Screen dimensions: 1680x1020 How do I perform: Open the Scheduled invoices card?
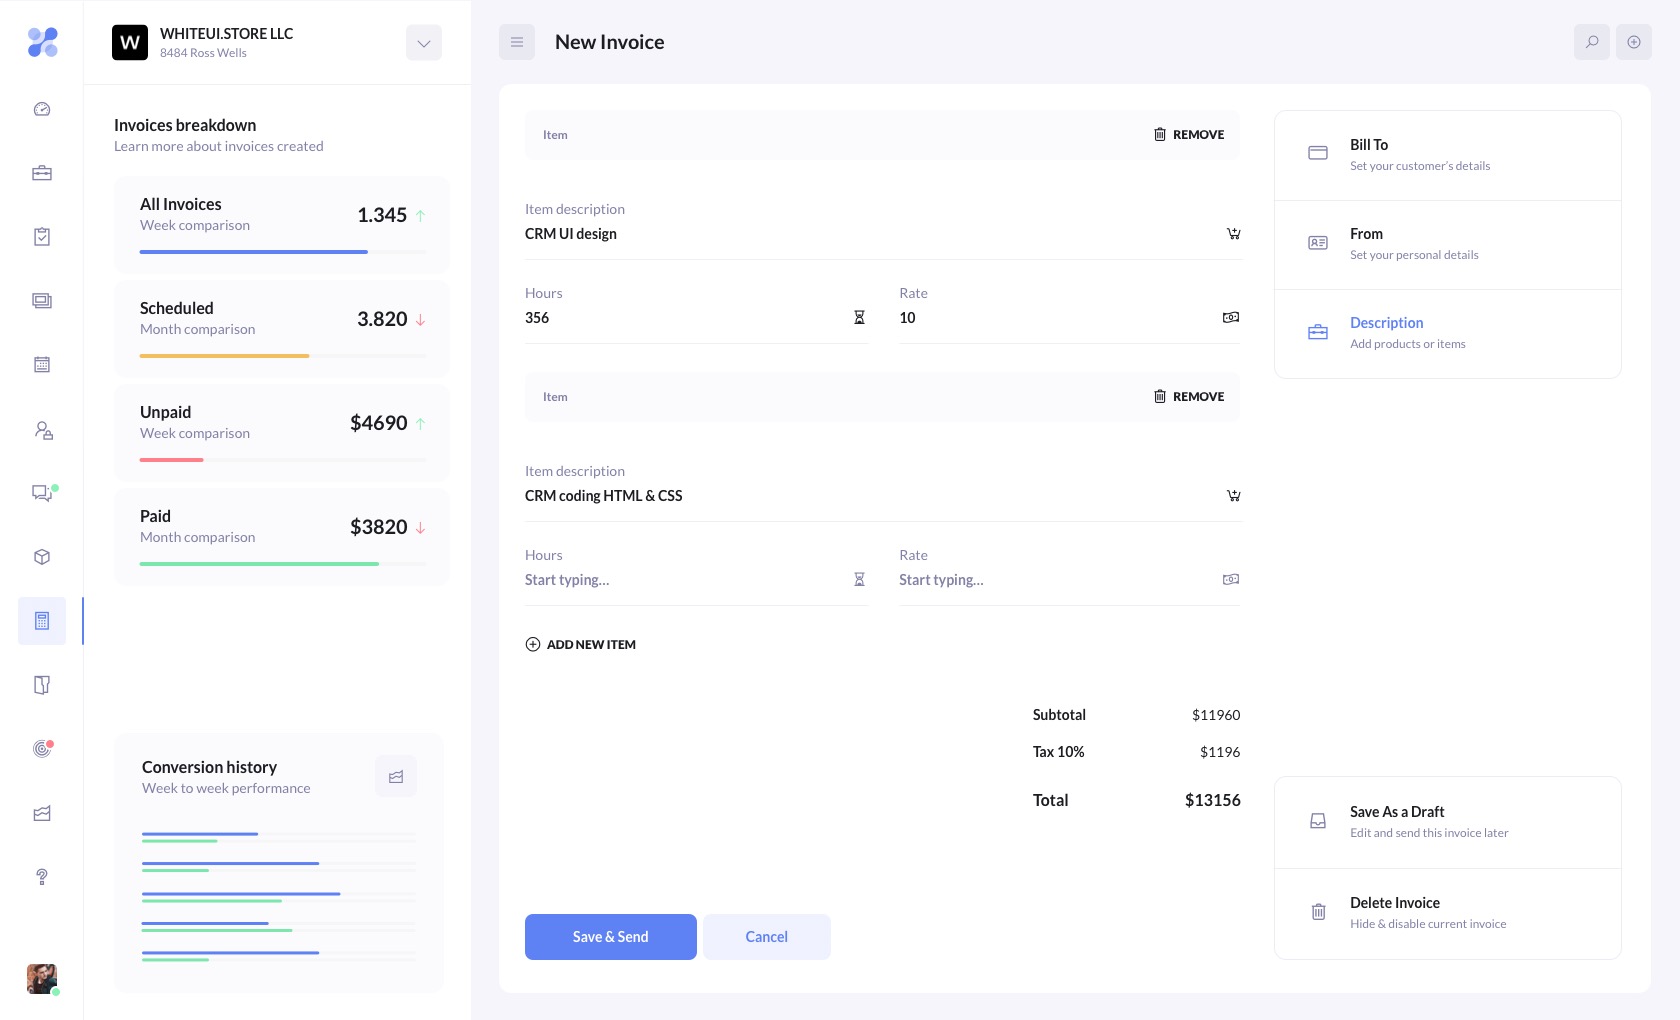[282, 329]
